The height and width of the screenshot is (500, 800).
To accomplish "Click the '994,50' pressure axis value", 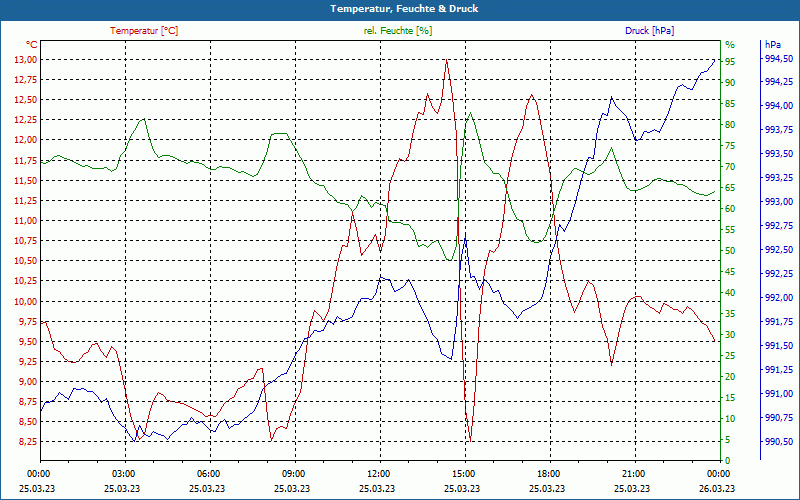I will 779,58.
